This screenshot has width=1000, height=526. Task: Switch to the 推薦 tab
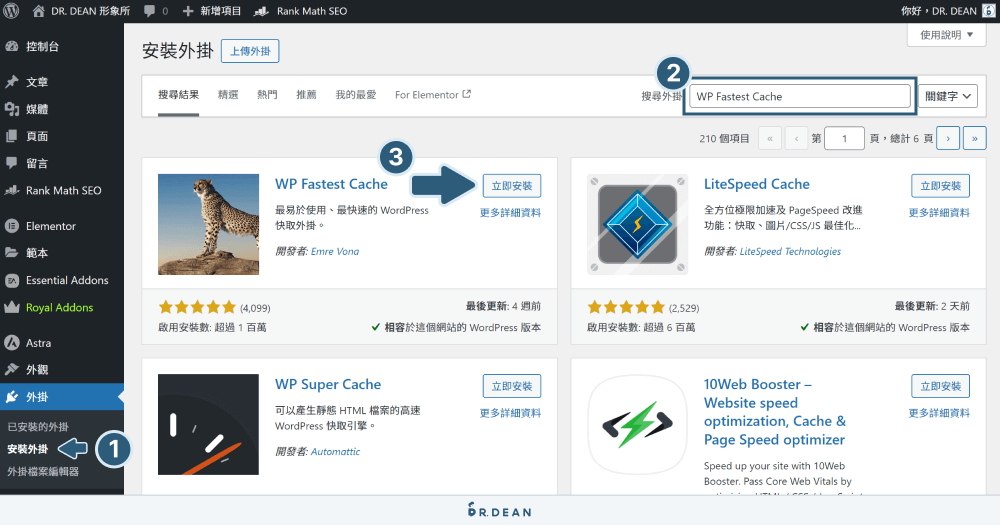pos(306,95)
